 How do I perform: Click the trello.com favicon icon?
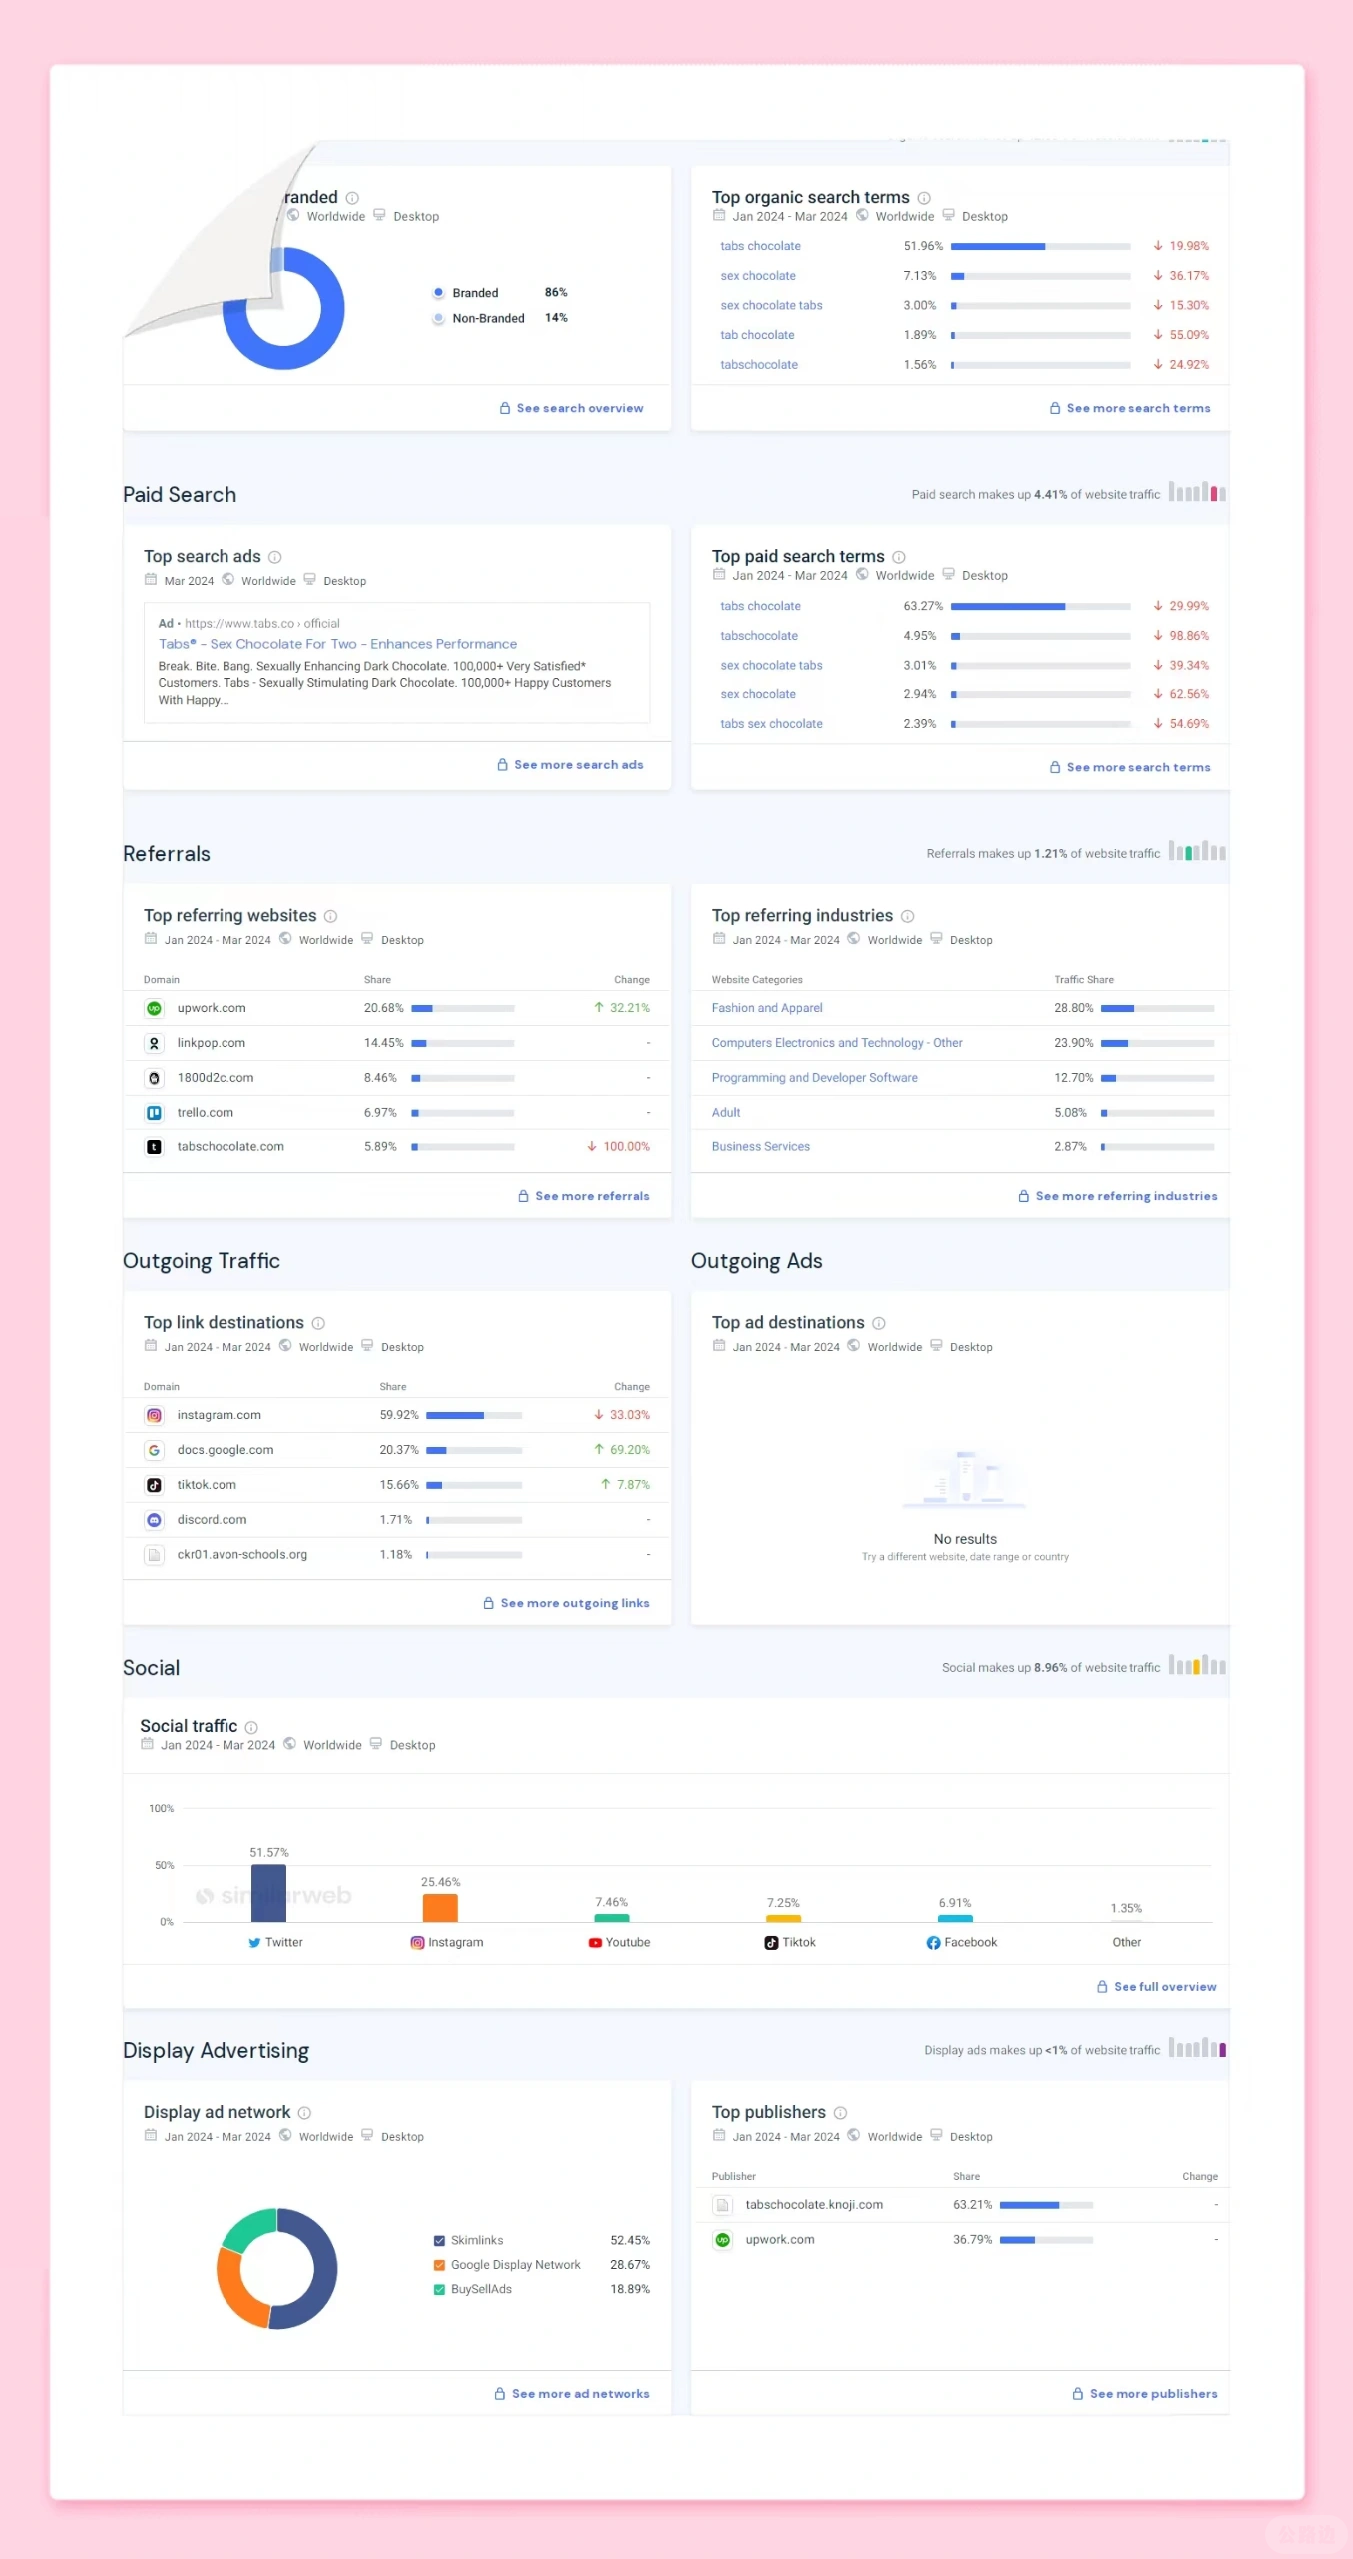click(154, 1113)
